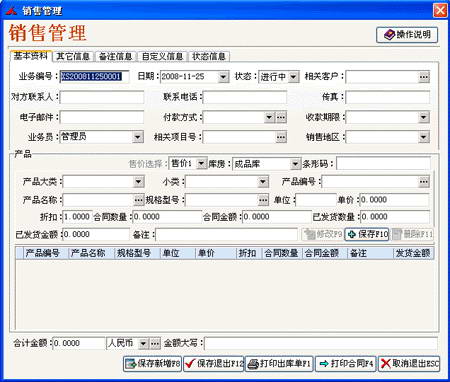Viewport: 450px width, 382px height.
Task: Click the 金额大写 field
Action: 321,343
